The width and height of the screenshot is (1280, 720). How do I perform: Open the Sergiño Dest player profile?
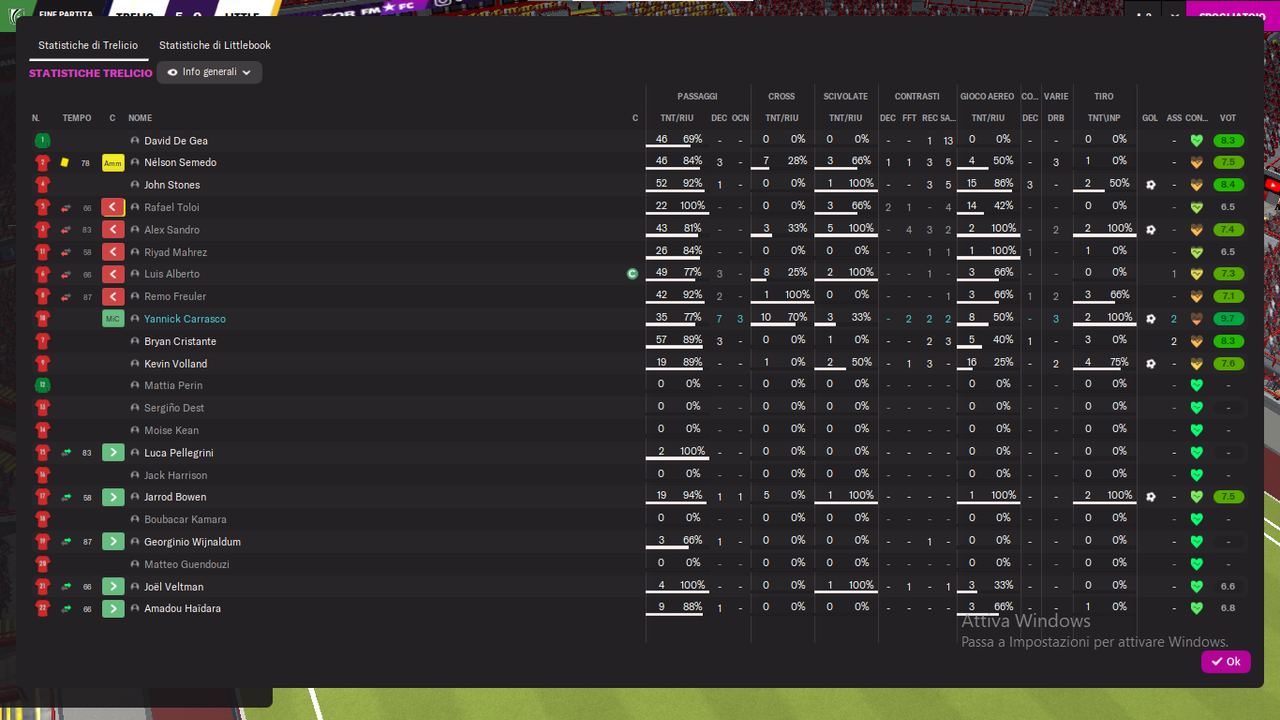pyautogui.click(x=174, y=408)
